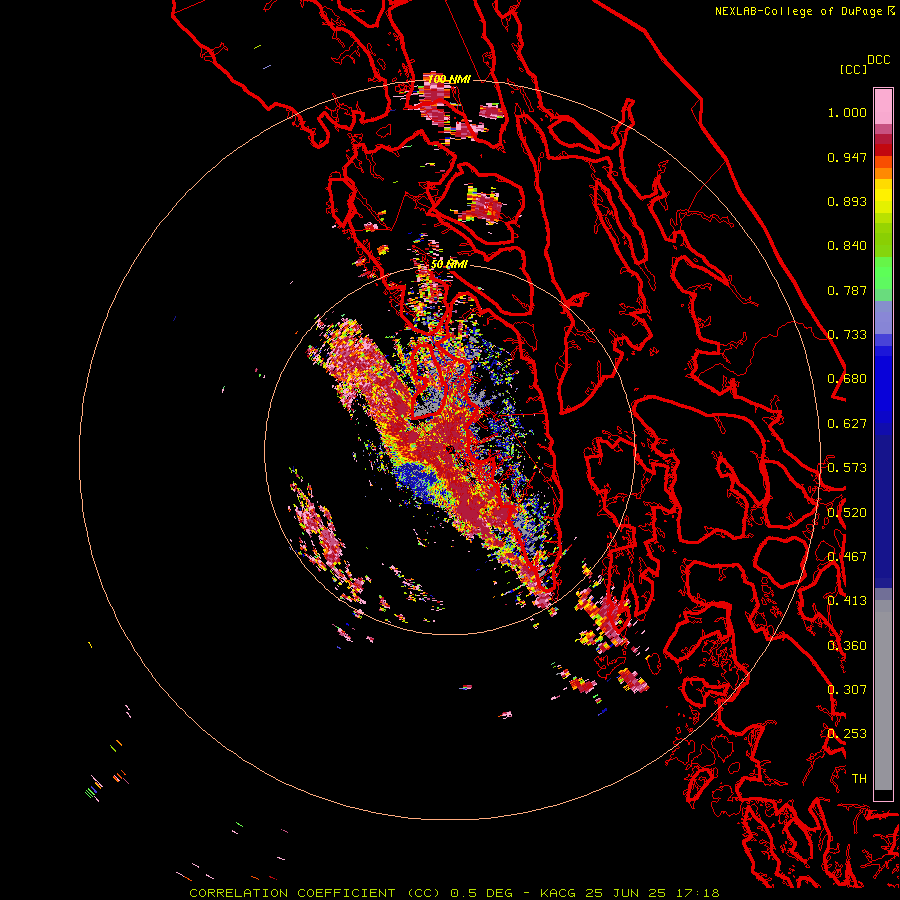Image resolution: width=900 pixels, height=900 pixels.
Task: Click the radar site marker at the rings' center
Action: pyautogui.click(x=450, y=449)
